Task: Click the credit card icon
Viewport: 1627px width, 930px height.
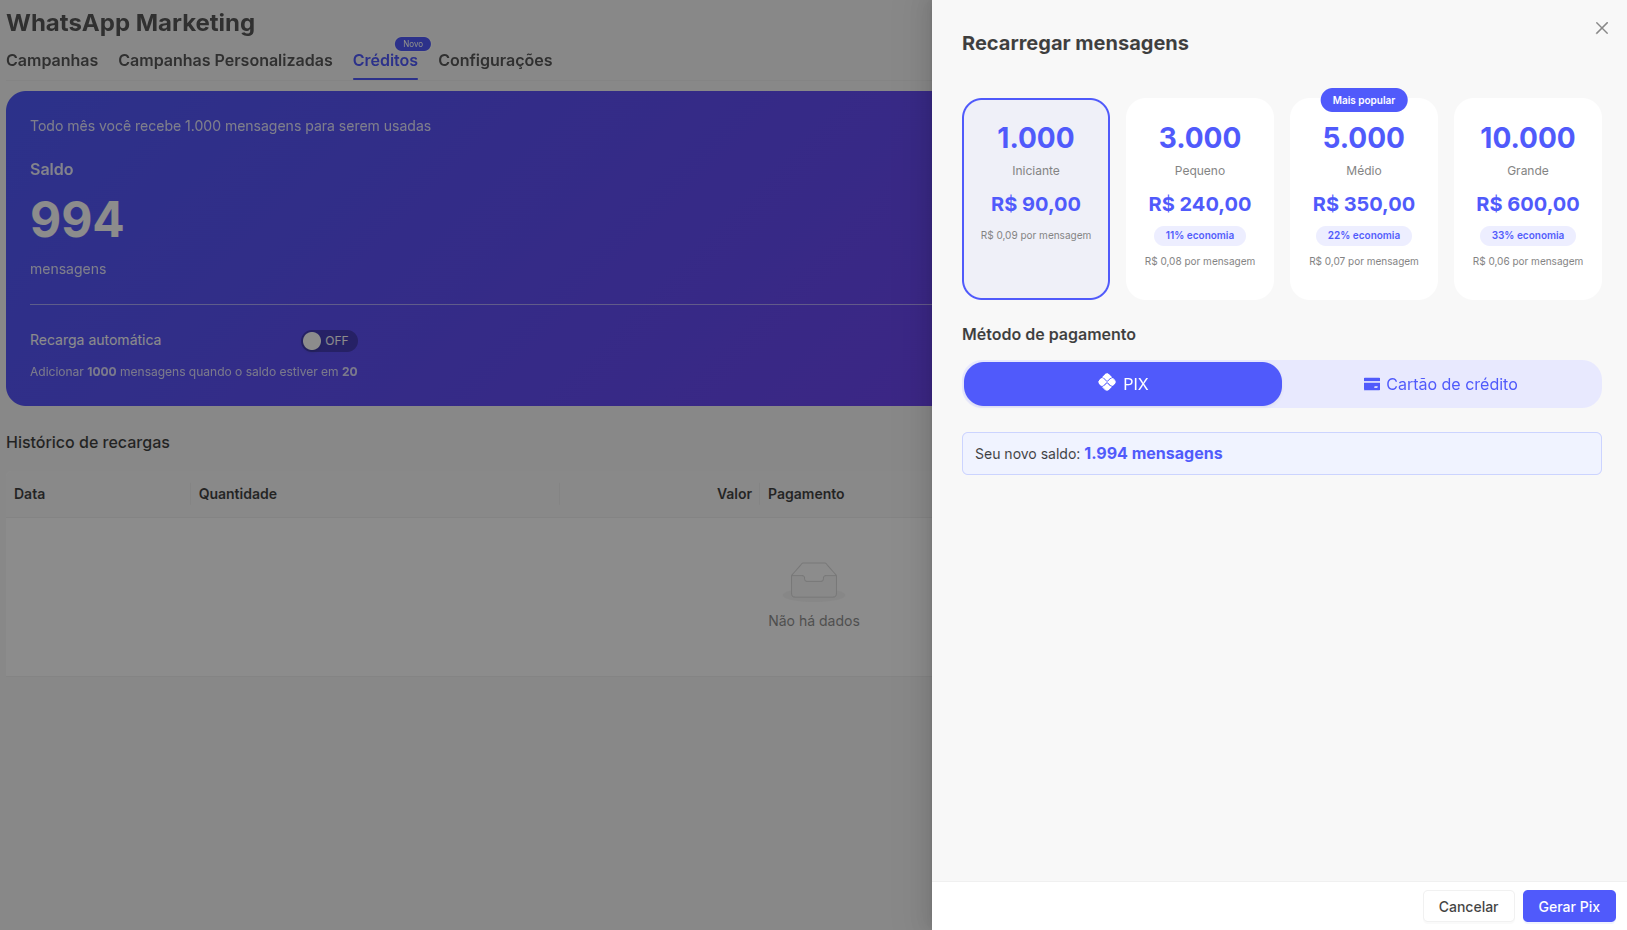Action: click(1371, 384)
